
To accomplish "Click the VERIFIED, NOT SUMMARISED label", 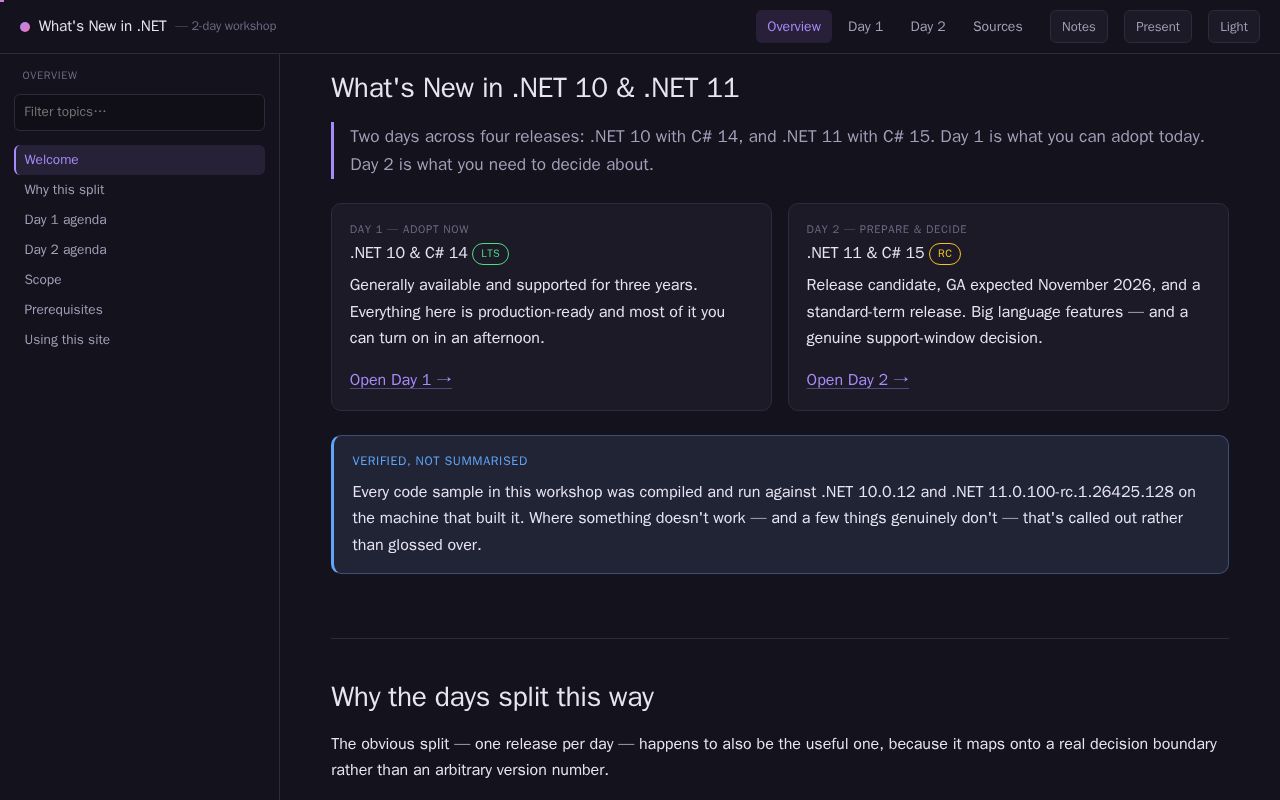I will coord(440,461).
